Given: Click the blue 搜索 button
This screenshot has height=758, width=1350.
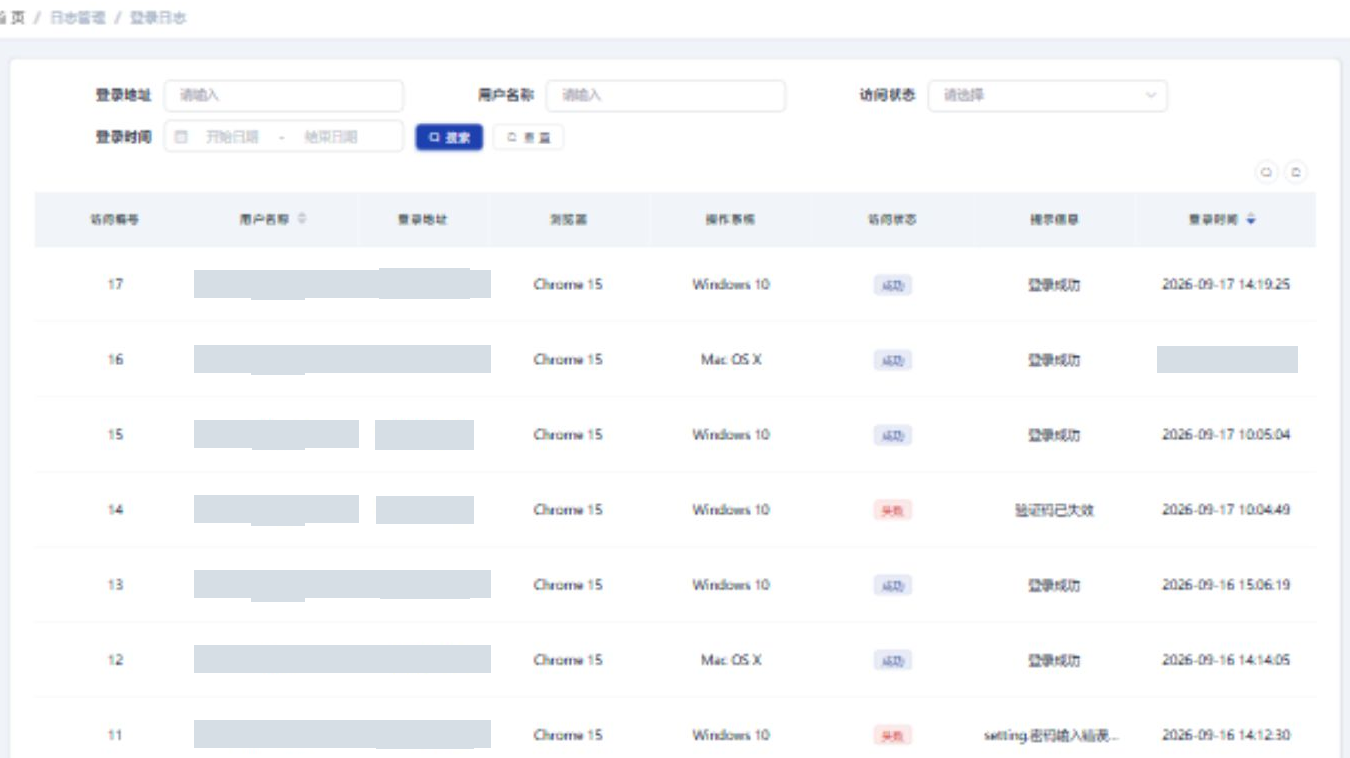Looking at the screenshot, I should click(x=449, y=137).
